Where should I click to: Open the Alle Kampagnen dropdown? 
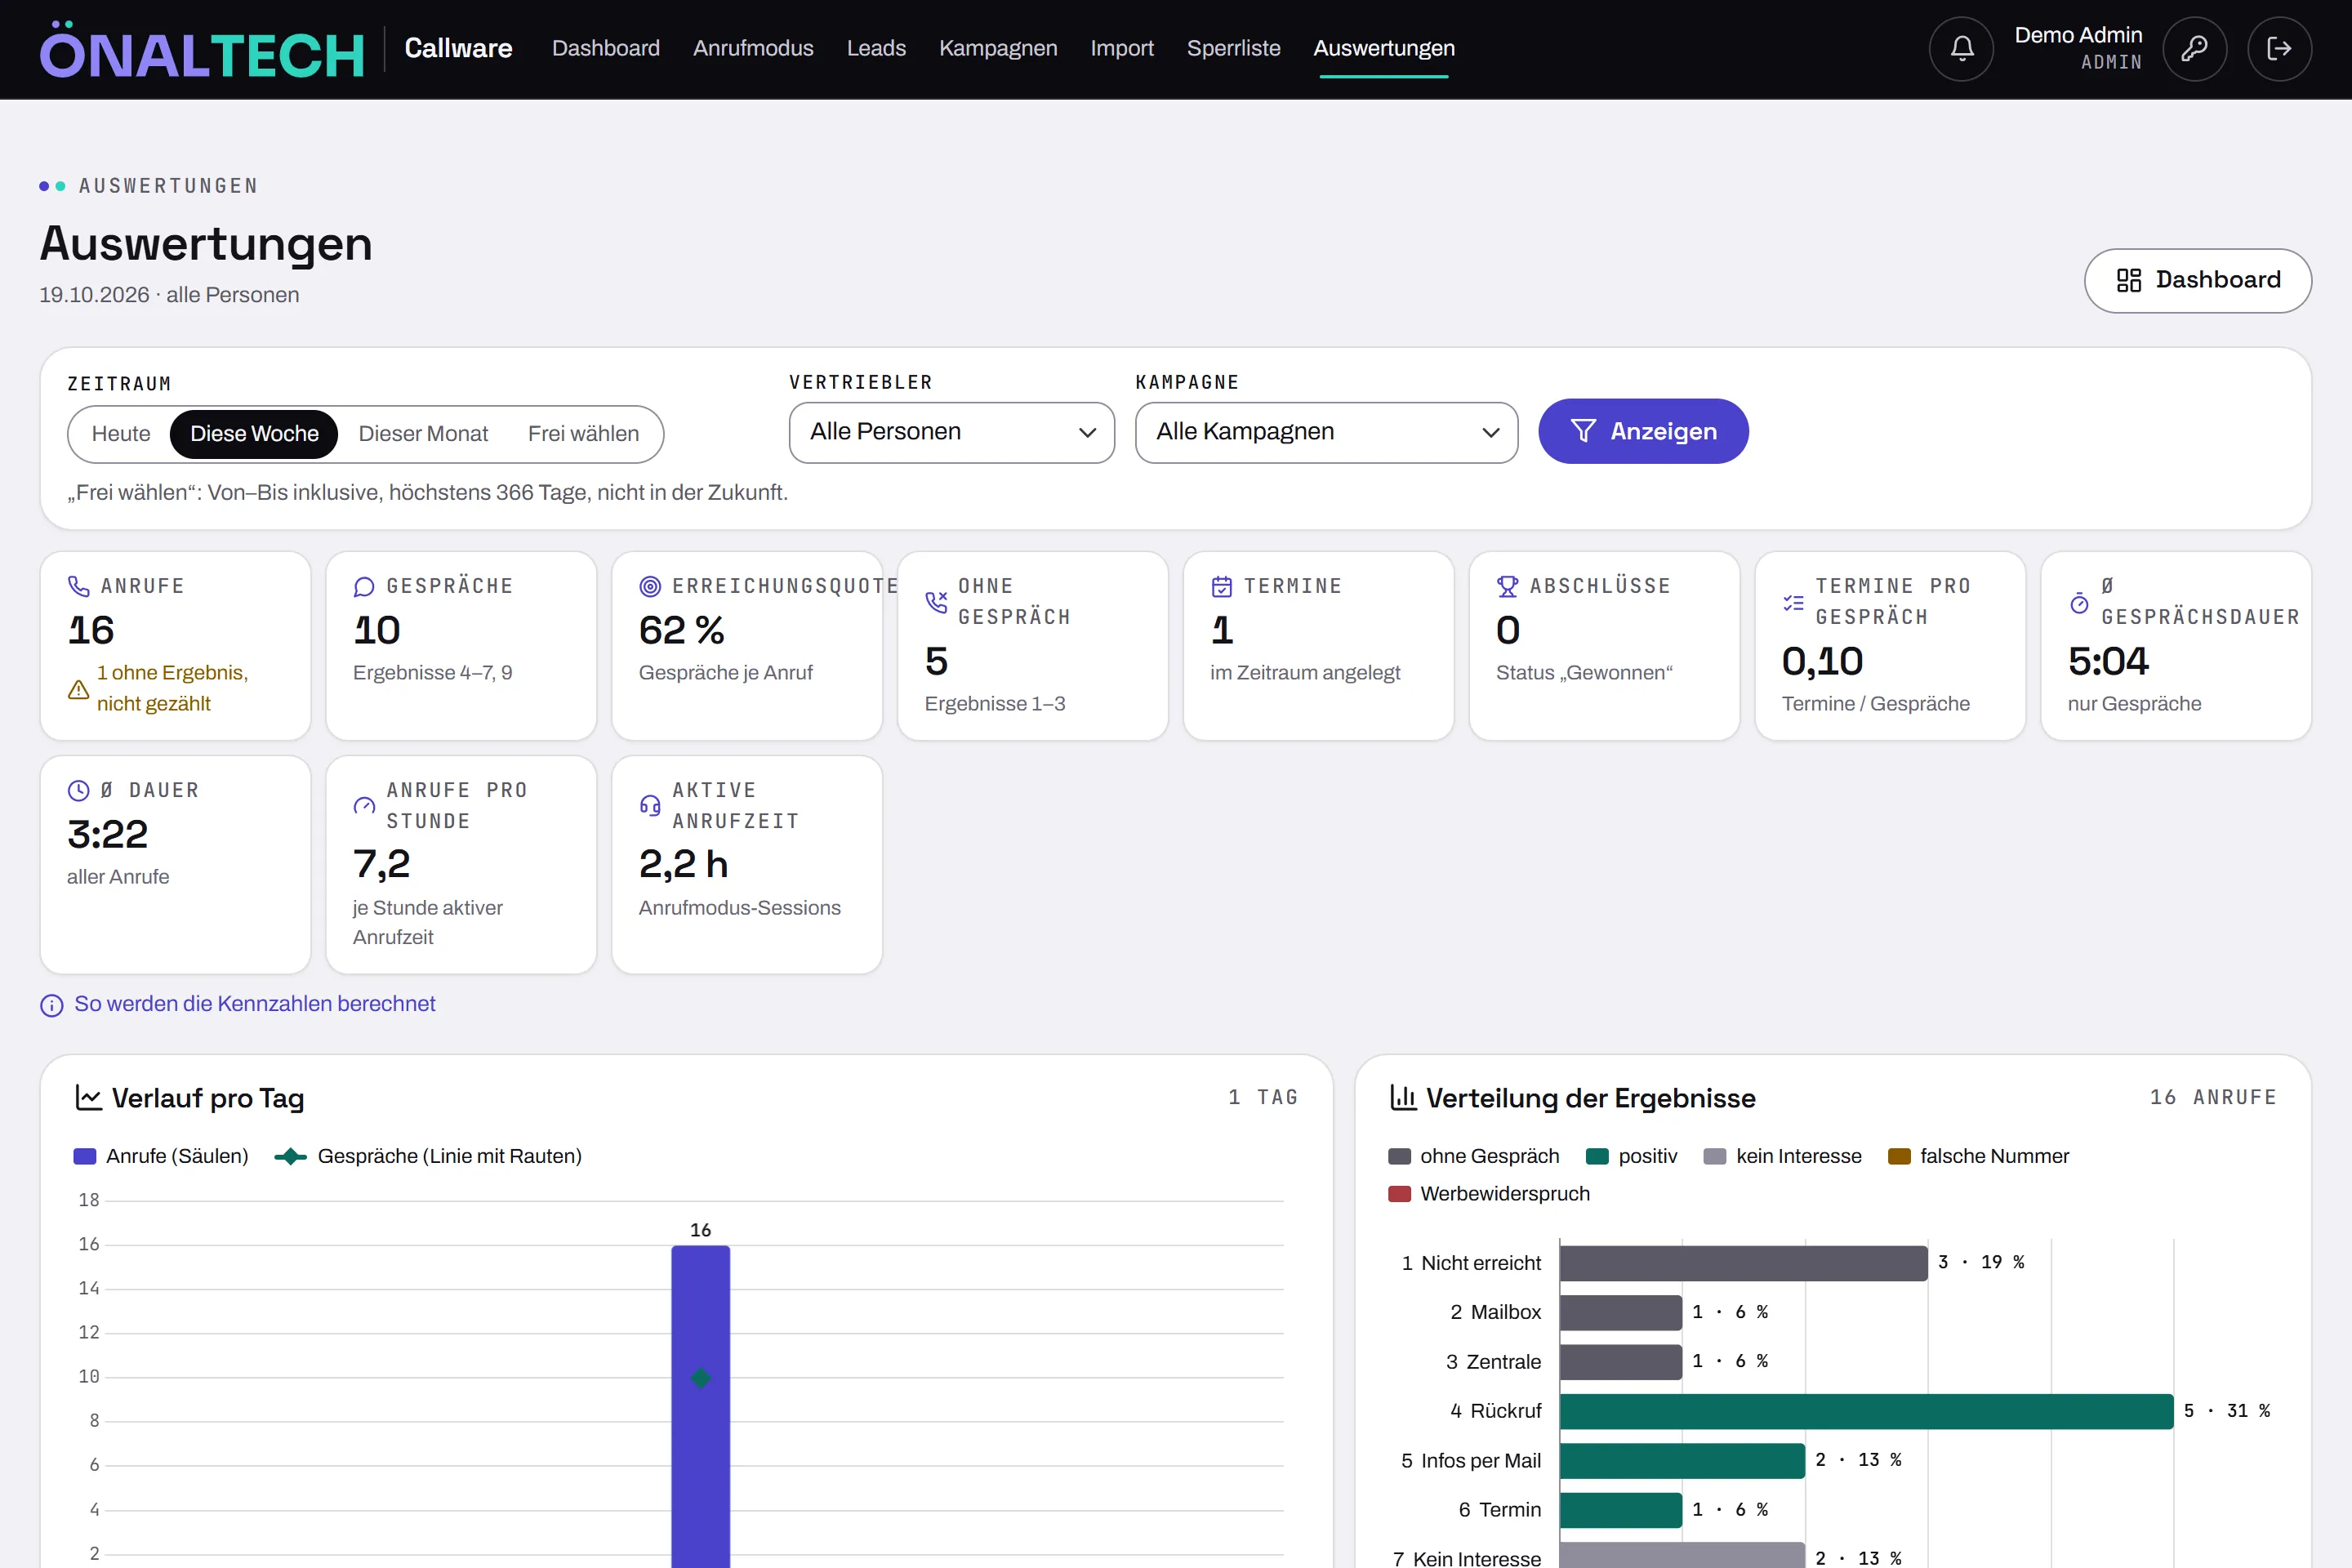1326,432
